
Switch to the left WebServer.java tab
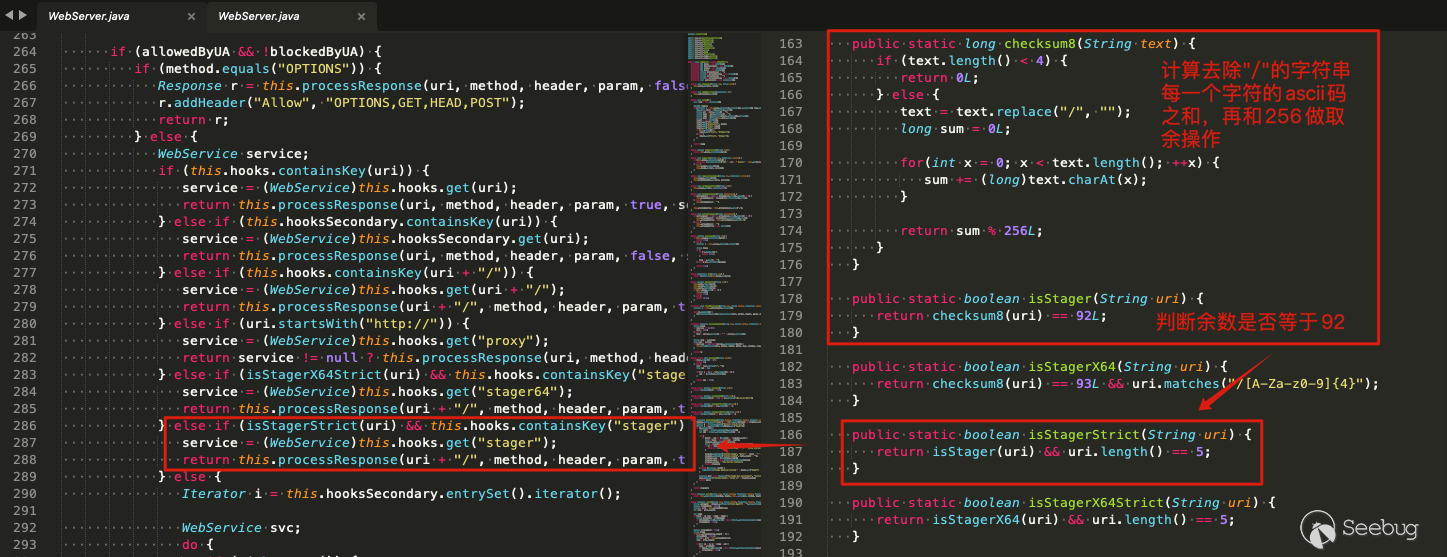pos(88,16)
